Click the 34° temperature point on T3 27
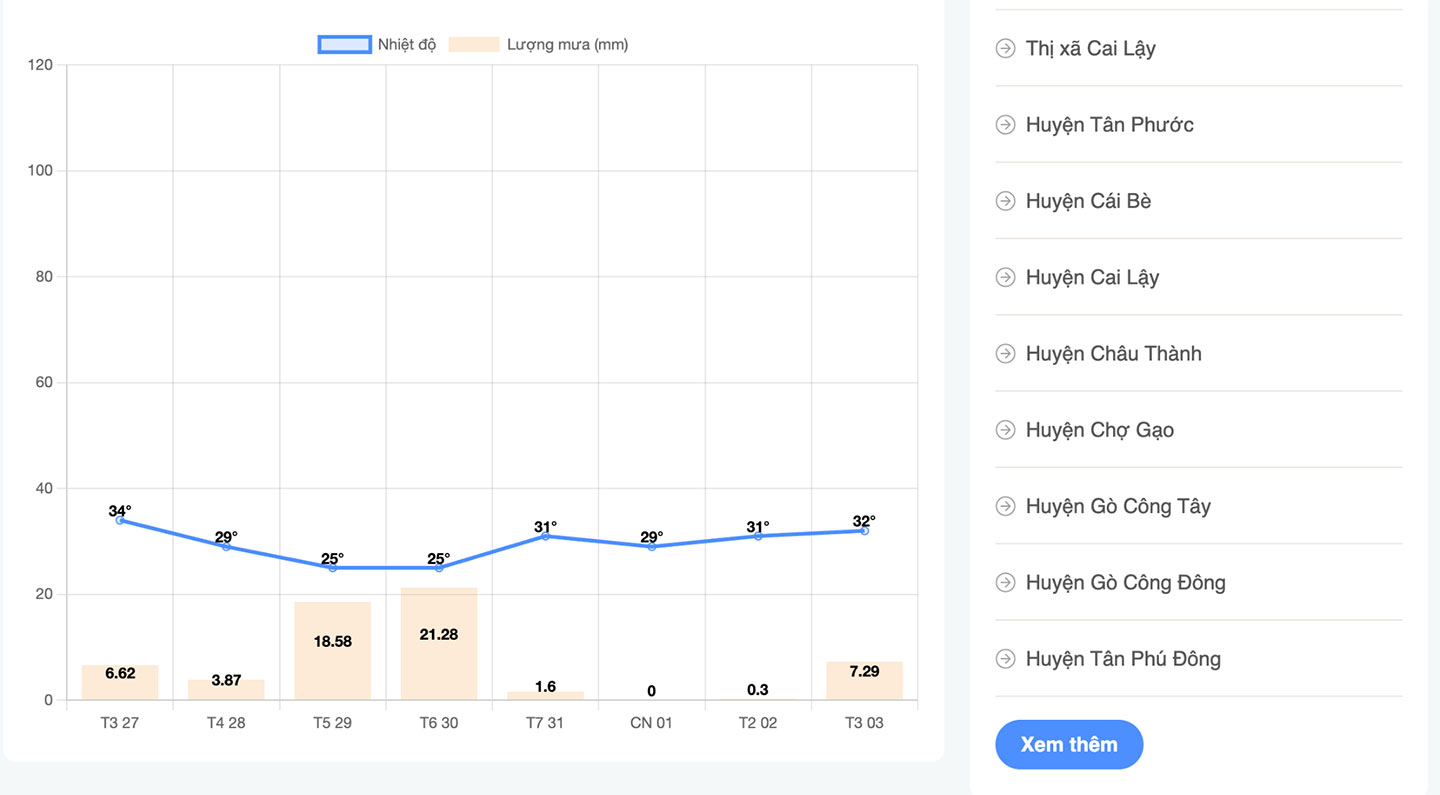The height and width of the screenshot is (795, 1440). [x=120, y=520]
